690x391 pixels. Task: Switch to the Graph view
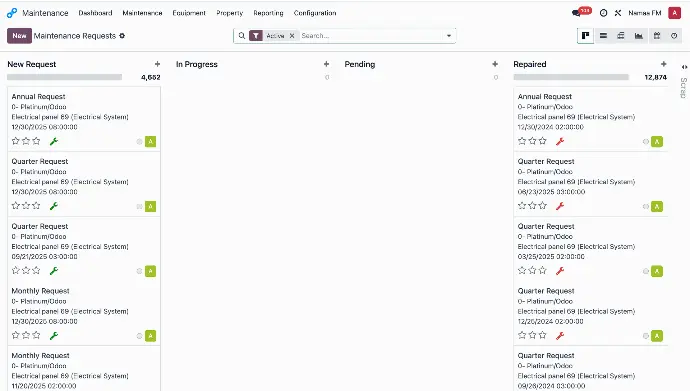point(639,36)
